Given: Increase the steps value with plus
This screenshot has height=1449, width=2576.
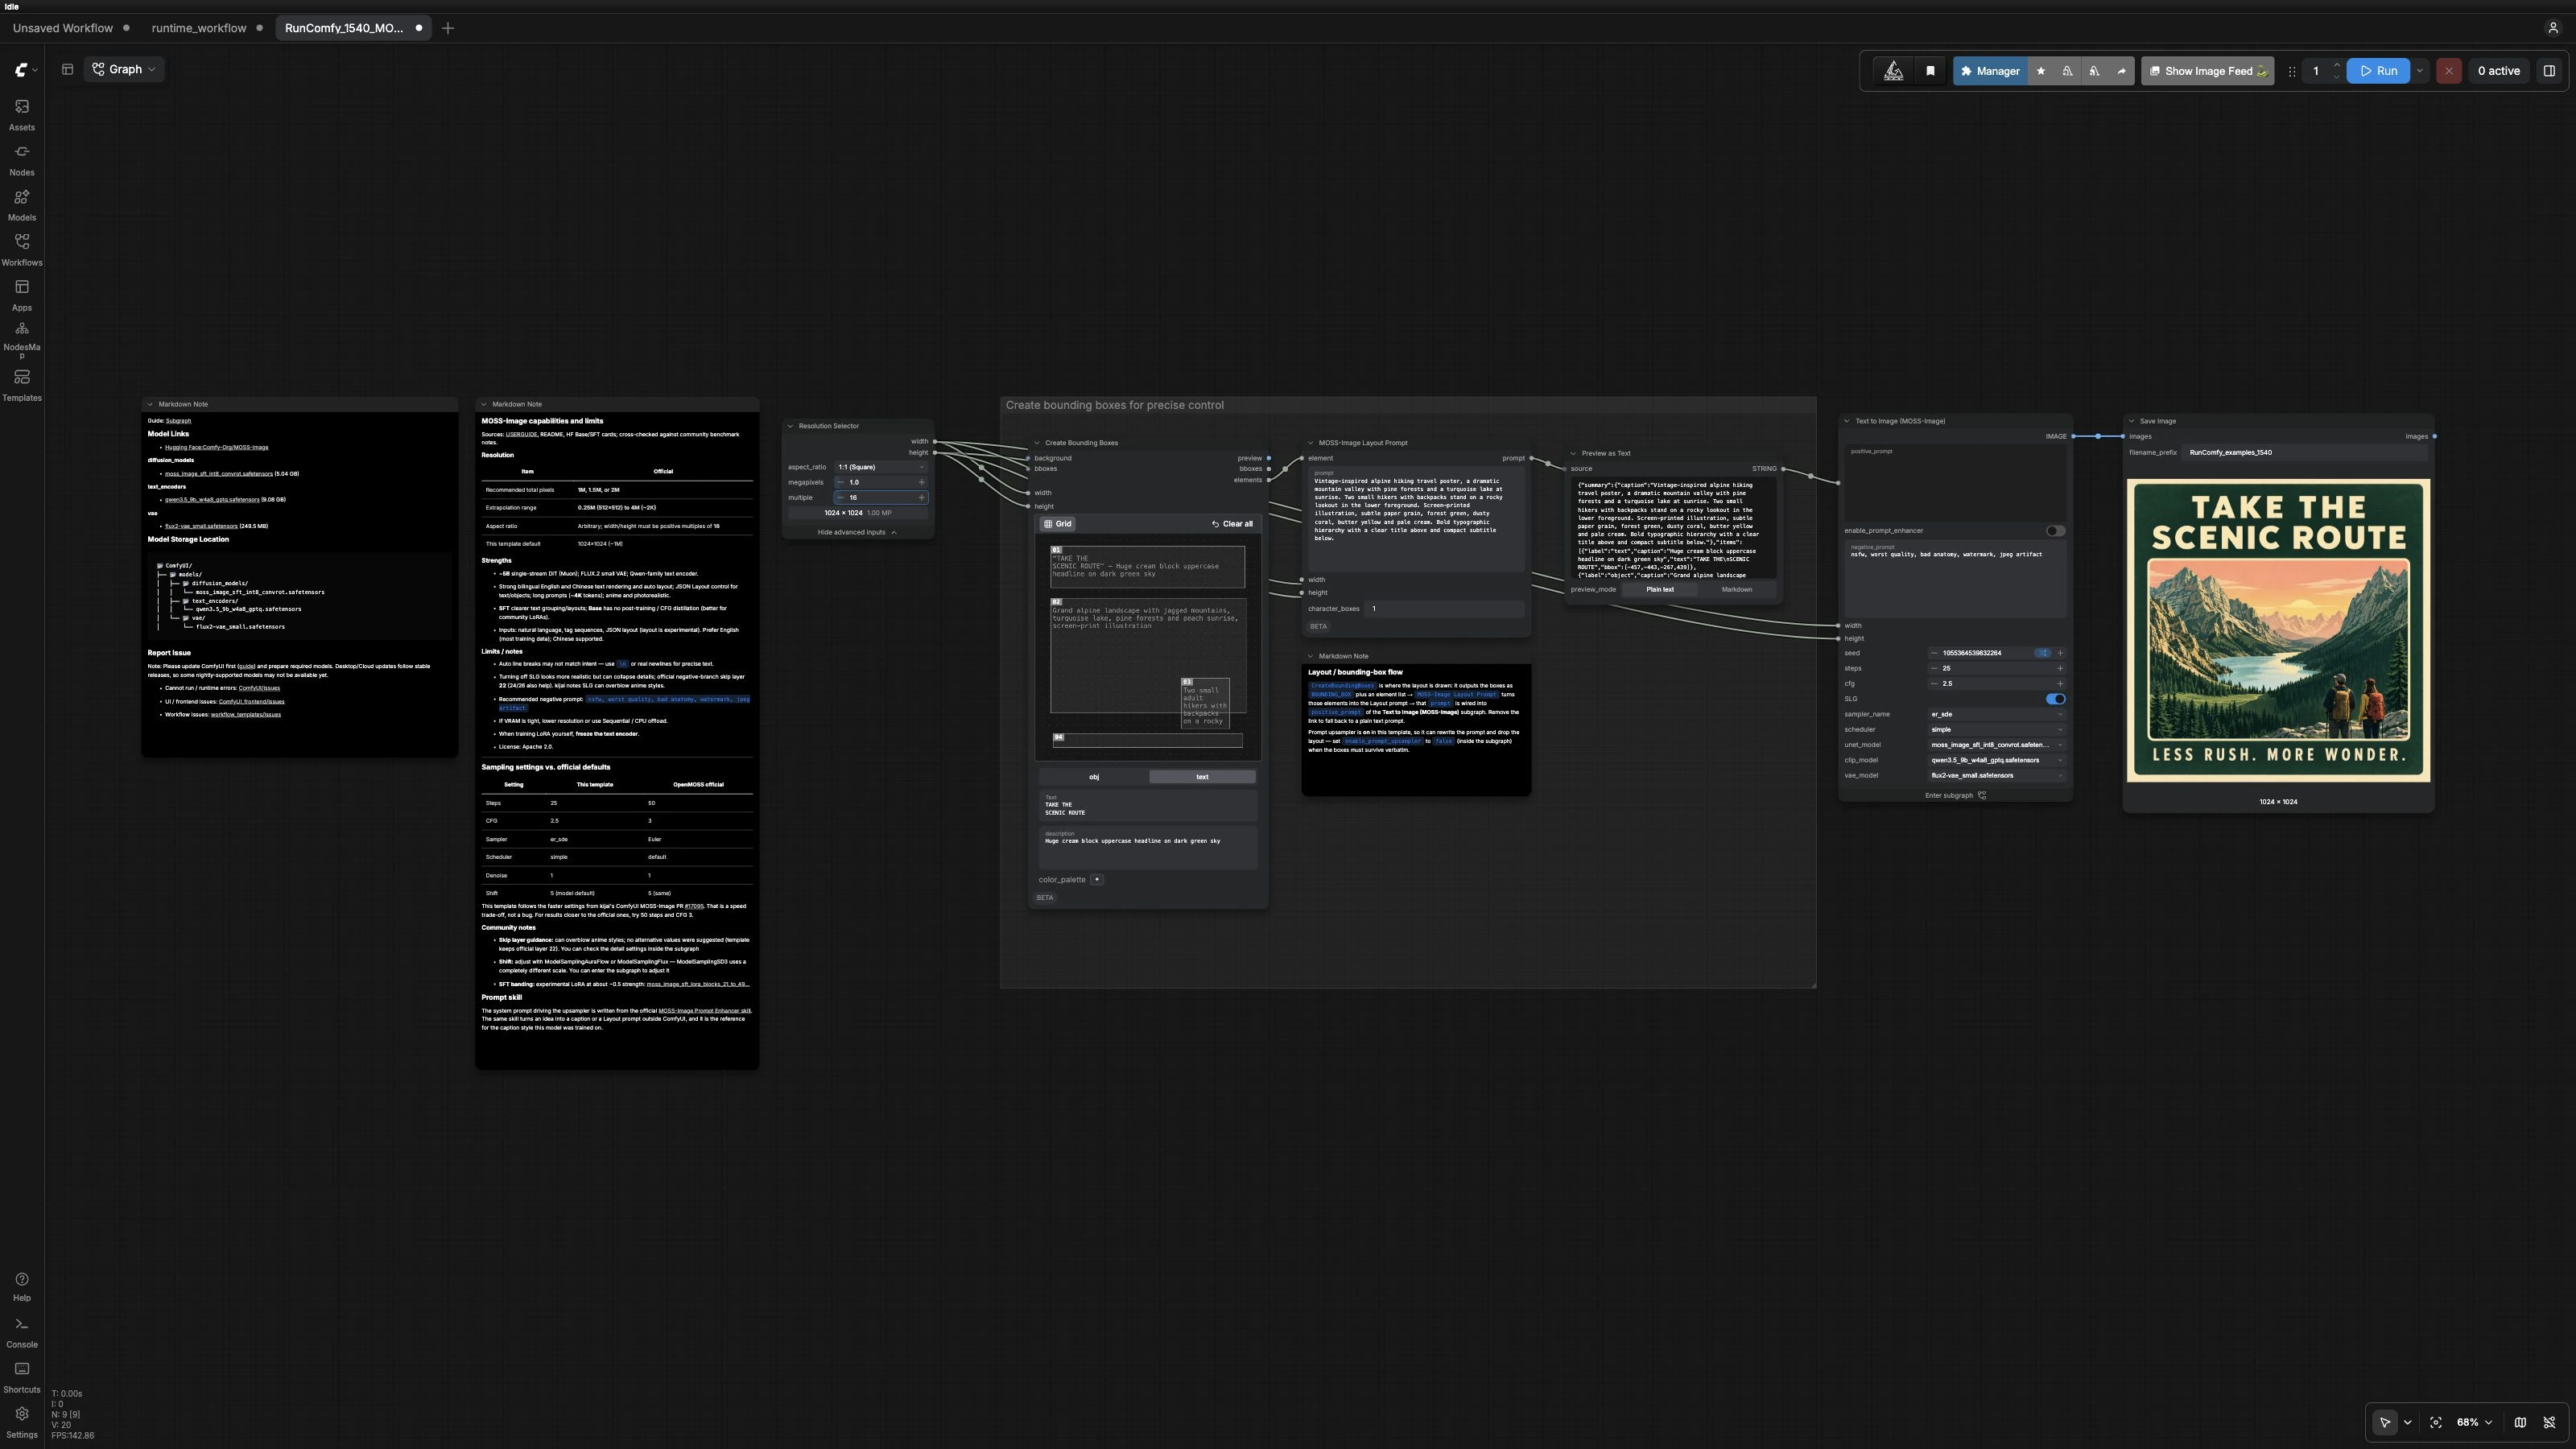Looking at the screenshot, I should pyautogui.click(x=2059, y=668).
